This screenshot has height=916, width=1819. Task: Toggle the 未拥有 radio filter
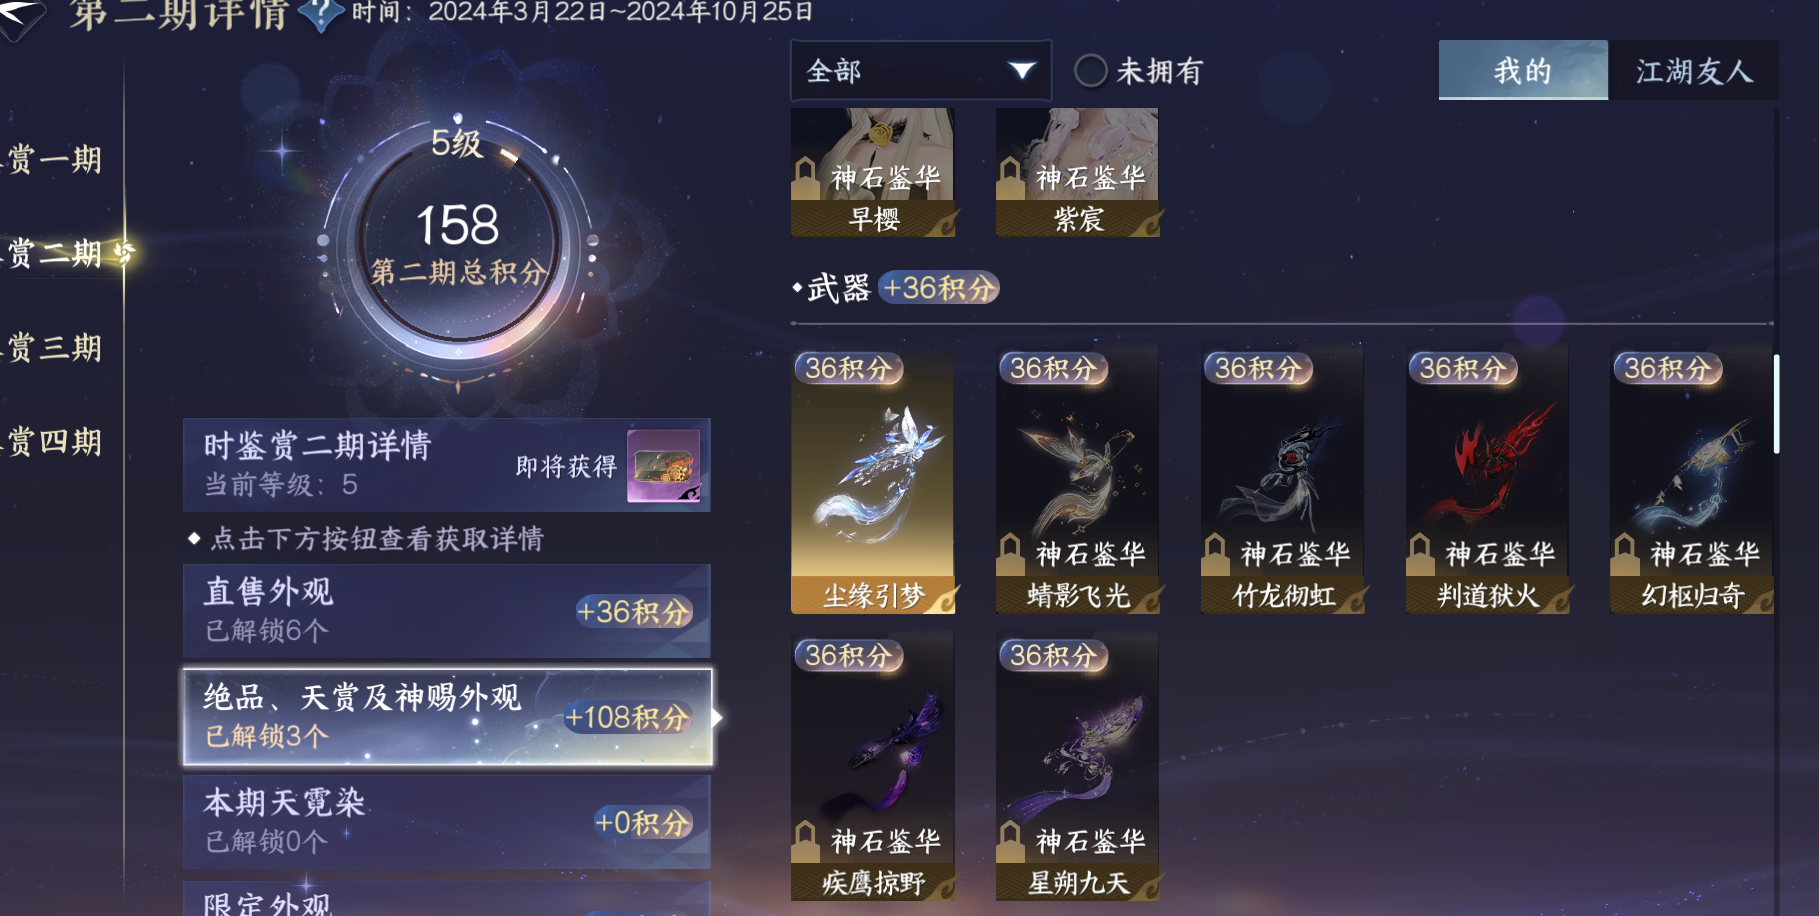(x=1090, y=71)
